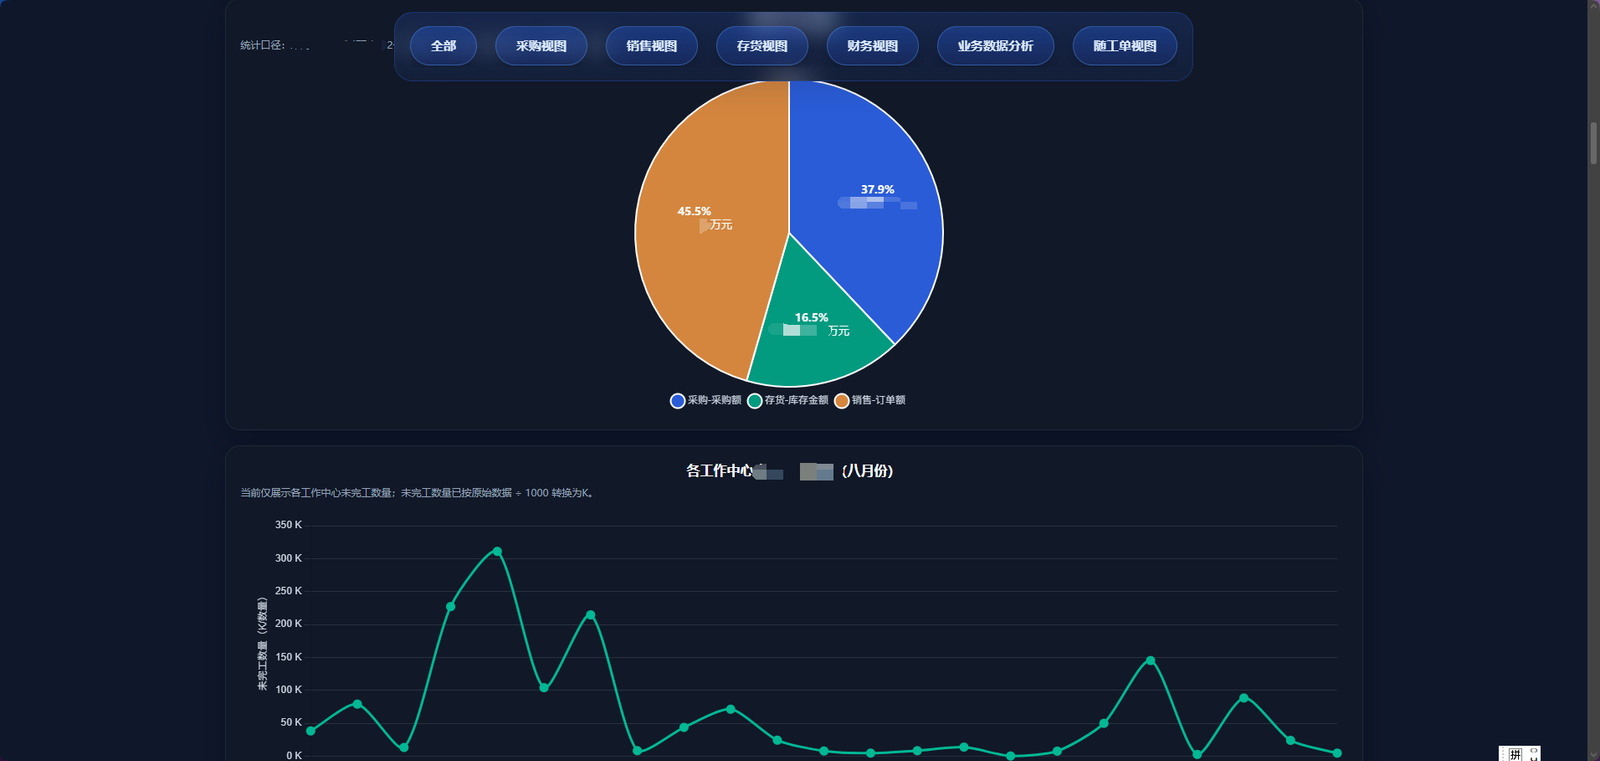Open the 财务视图 tab
Screen dimensions: 1600x761
(x=872, y=46)
